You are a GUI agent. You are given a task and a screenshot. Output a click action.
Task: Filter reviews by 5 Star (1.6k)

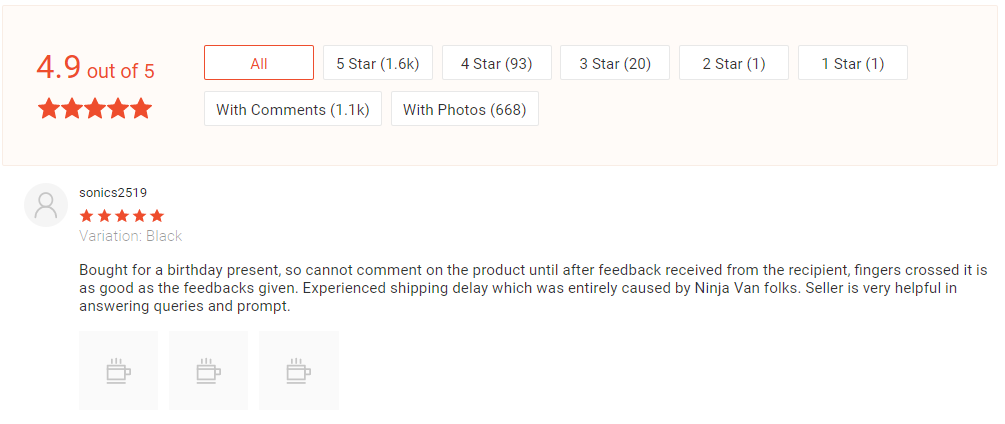[377, 63]
